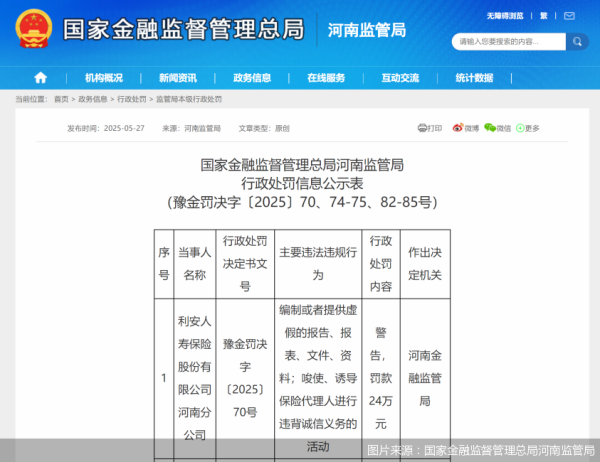The height and width of the screenshot is (462, 600).
Task: Open the 机构概况 menu
Action: [104, 78]
